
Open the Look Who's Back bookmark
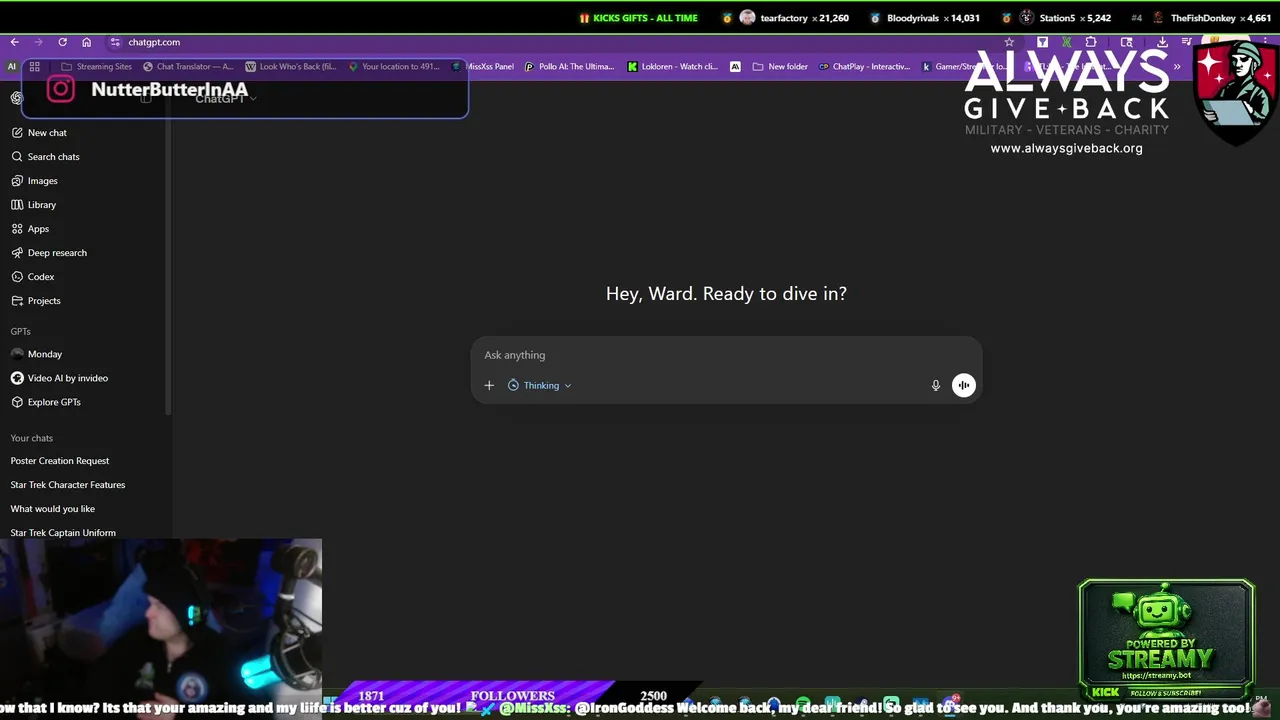(291, 67)
